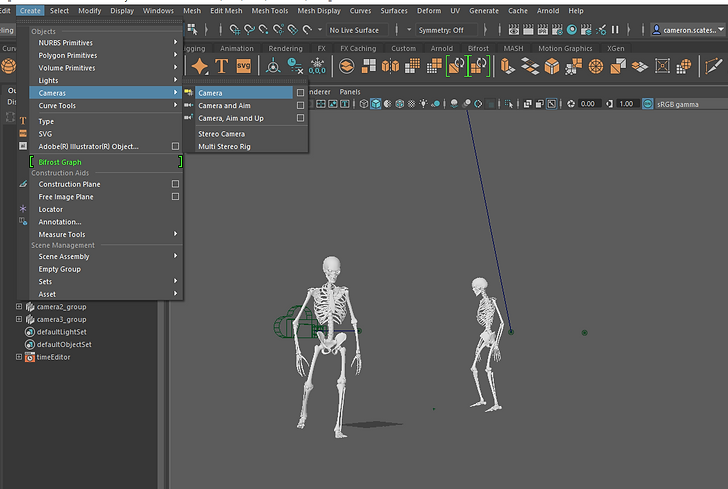
Task: Click the No Live Surface field
Action: point(357,30)
